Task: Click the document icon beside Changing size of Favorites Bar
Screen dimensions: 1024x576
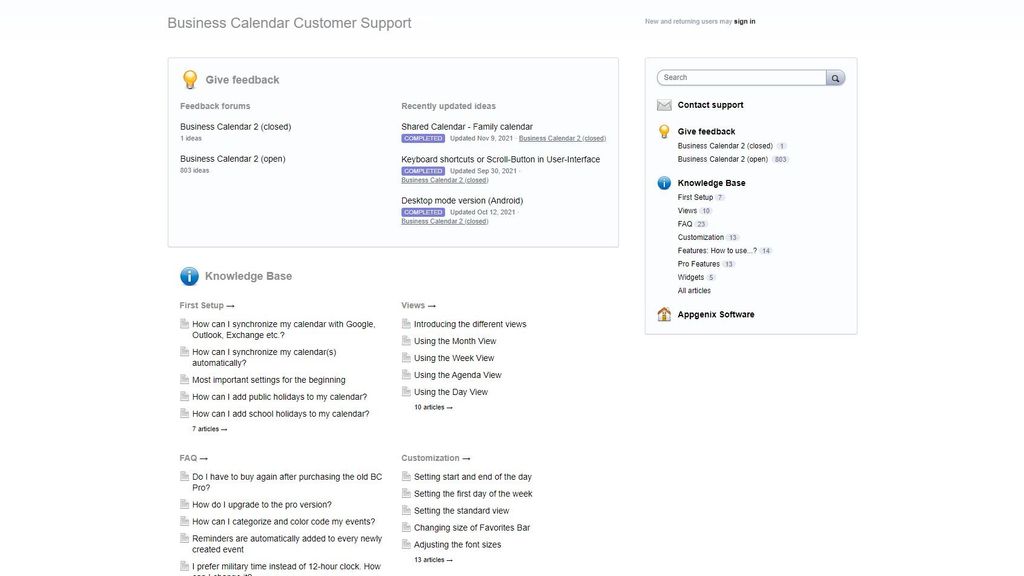Action: tap(406, 528)
